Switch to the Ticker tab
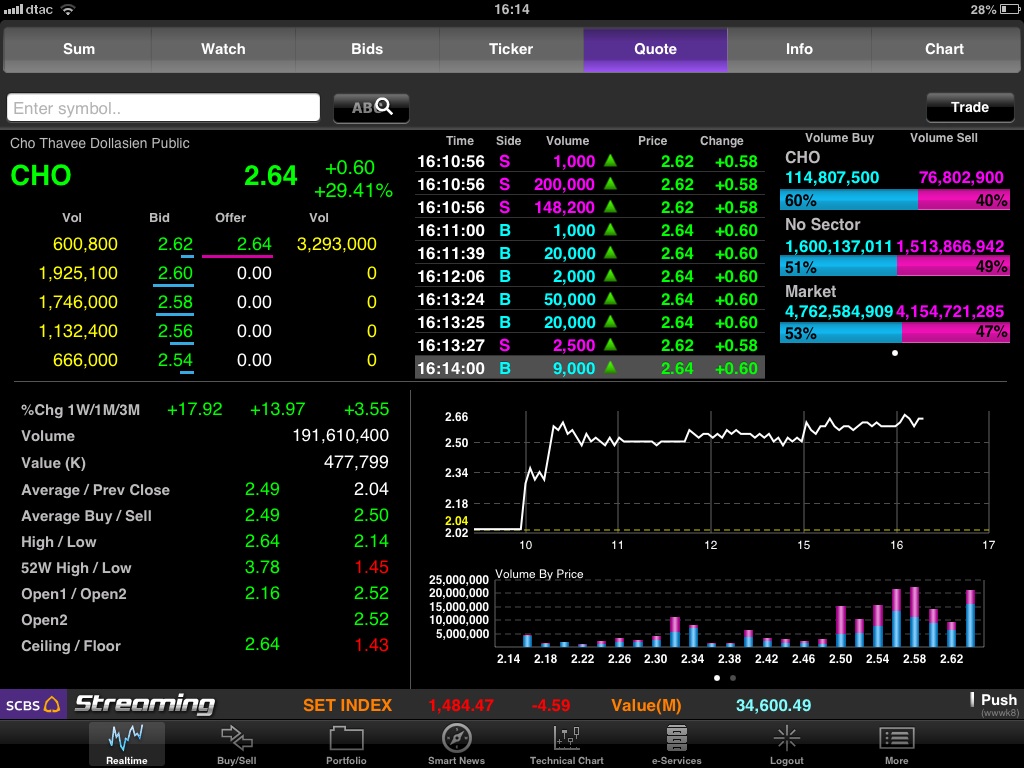This screenshot has width=1024, height=768. (x=511, y=49)
